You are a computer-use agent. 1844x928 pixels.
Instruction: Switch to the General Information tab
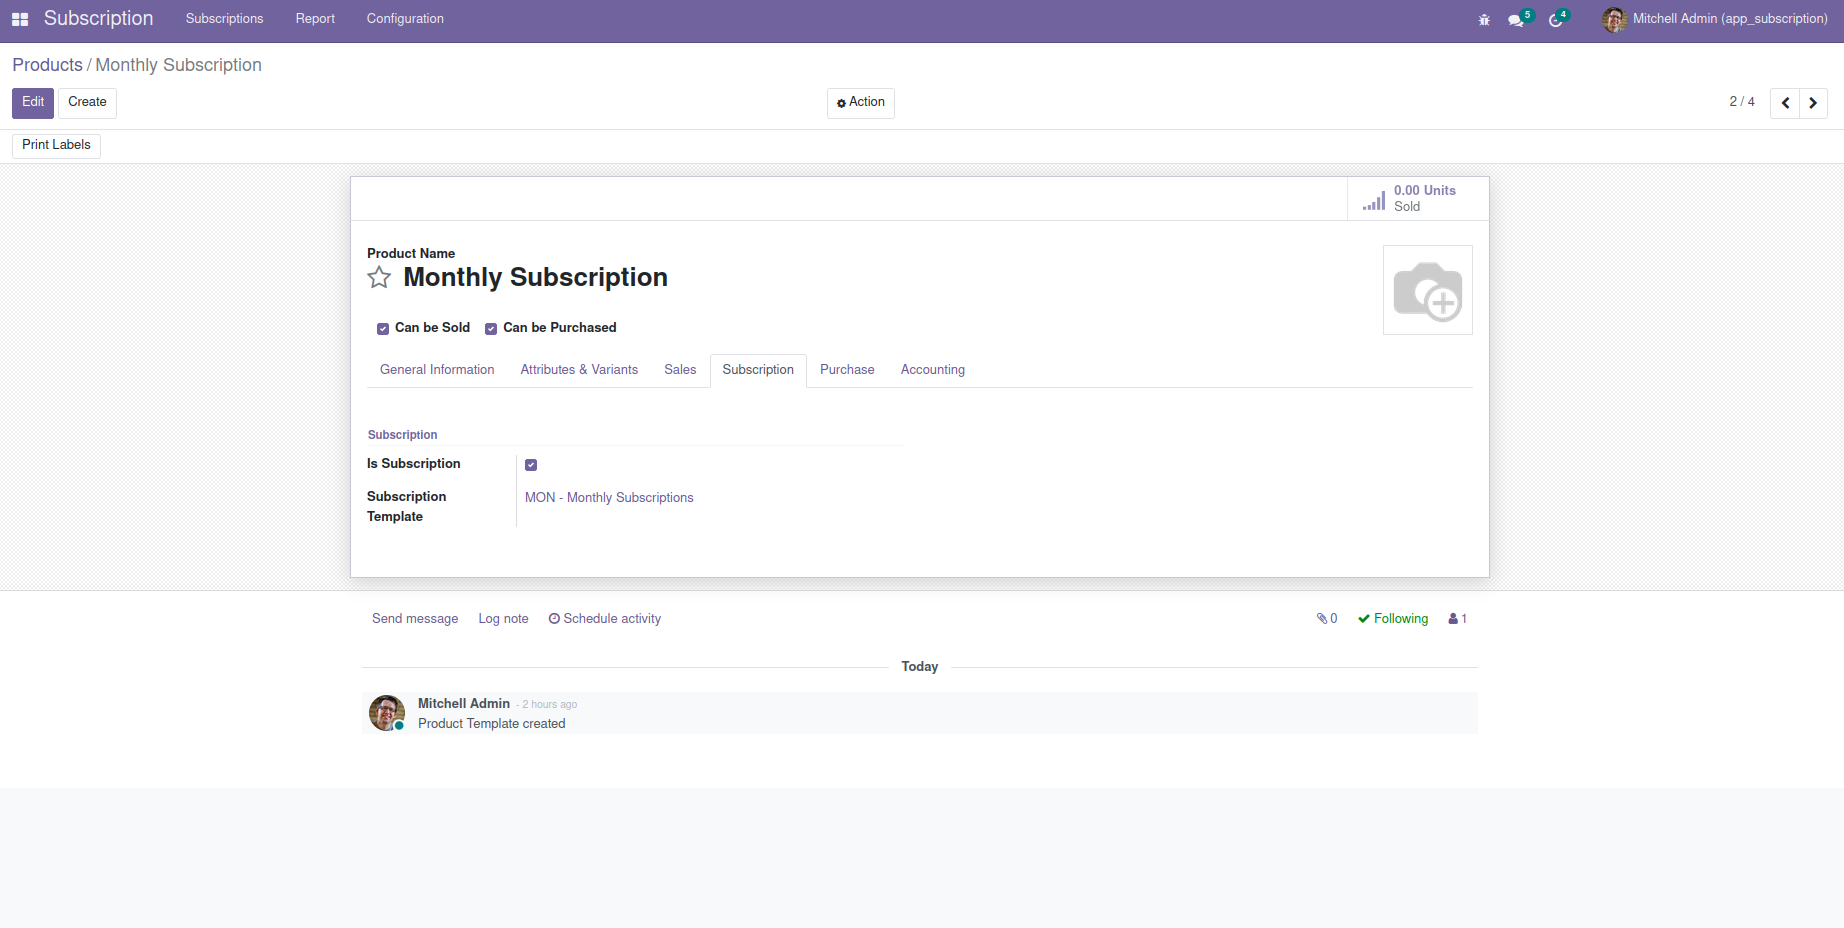[x=437, y=370]
